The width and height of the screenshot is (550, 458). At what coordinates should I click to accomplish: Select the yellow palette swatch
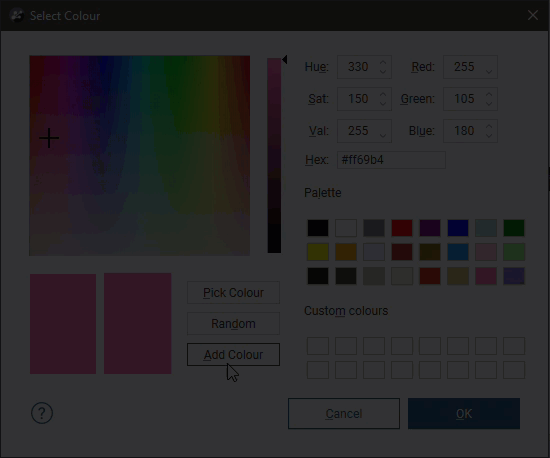[x=318, y=252]
